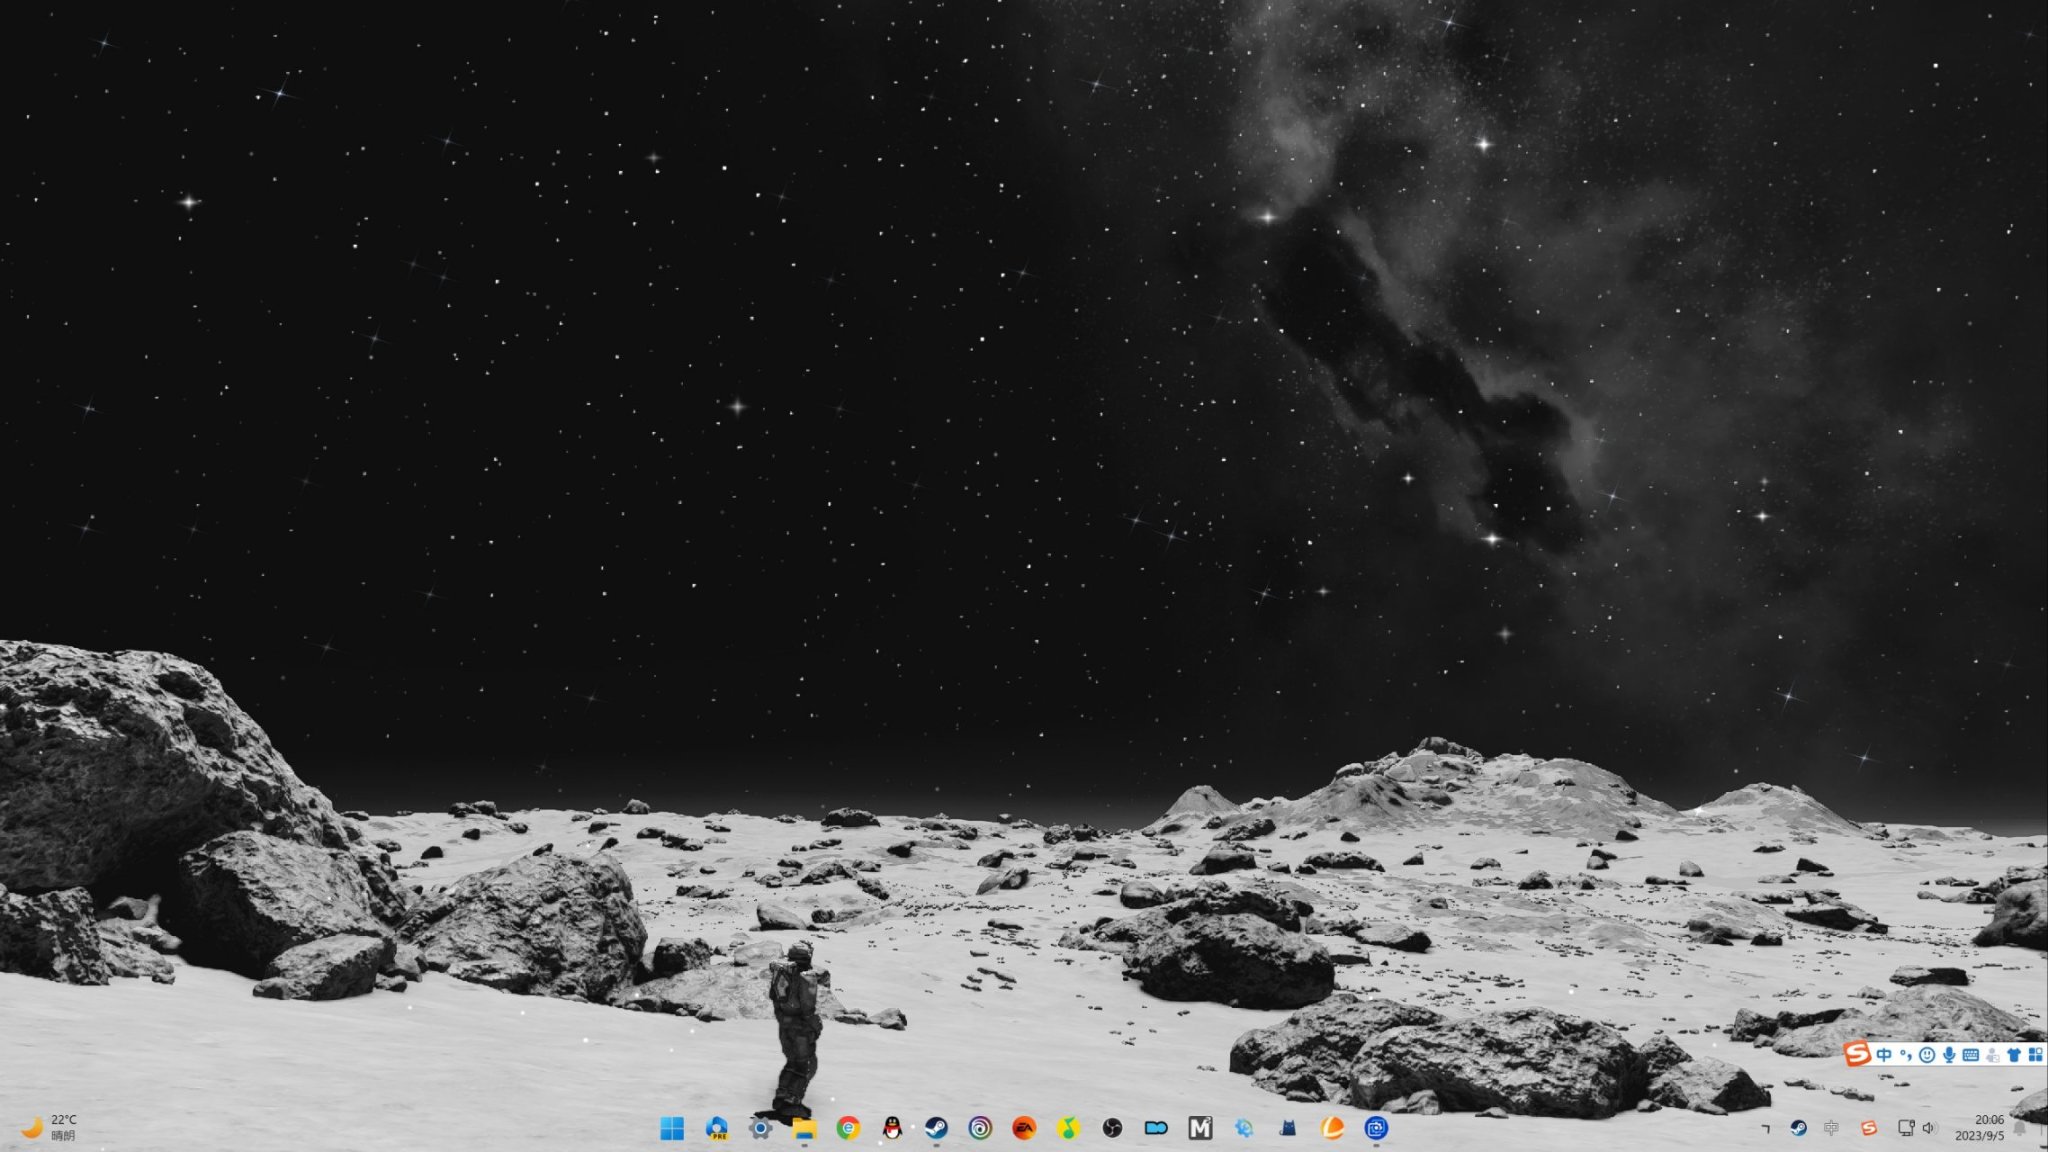This screenshot has width=2048, height=1152.
Task: Launch the EA app
Action: pos(1024,1128)
